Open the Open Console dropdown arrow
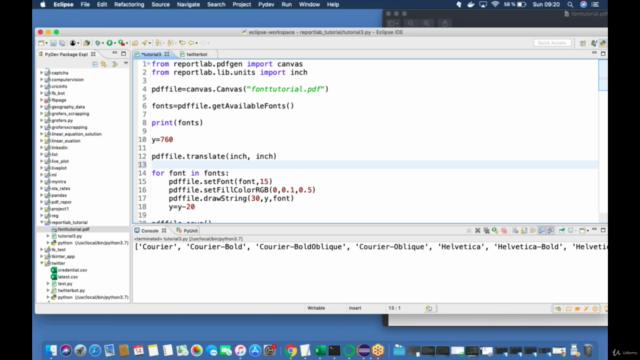The height and width of the screenshot is (360, 640). 587,231
